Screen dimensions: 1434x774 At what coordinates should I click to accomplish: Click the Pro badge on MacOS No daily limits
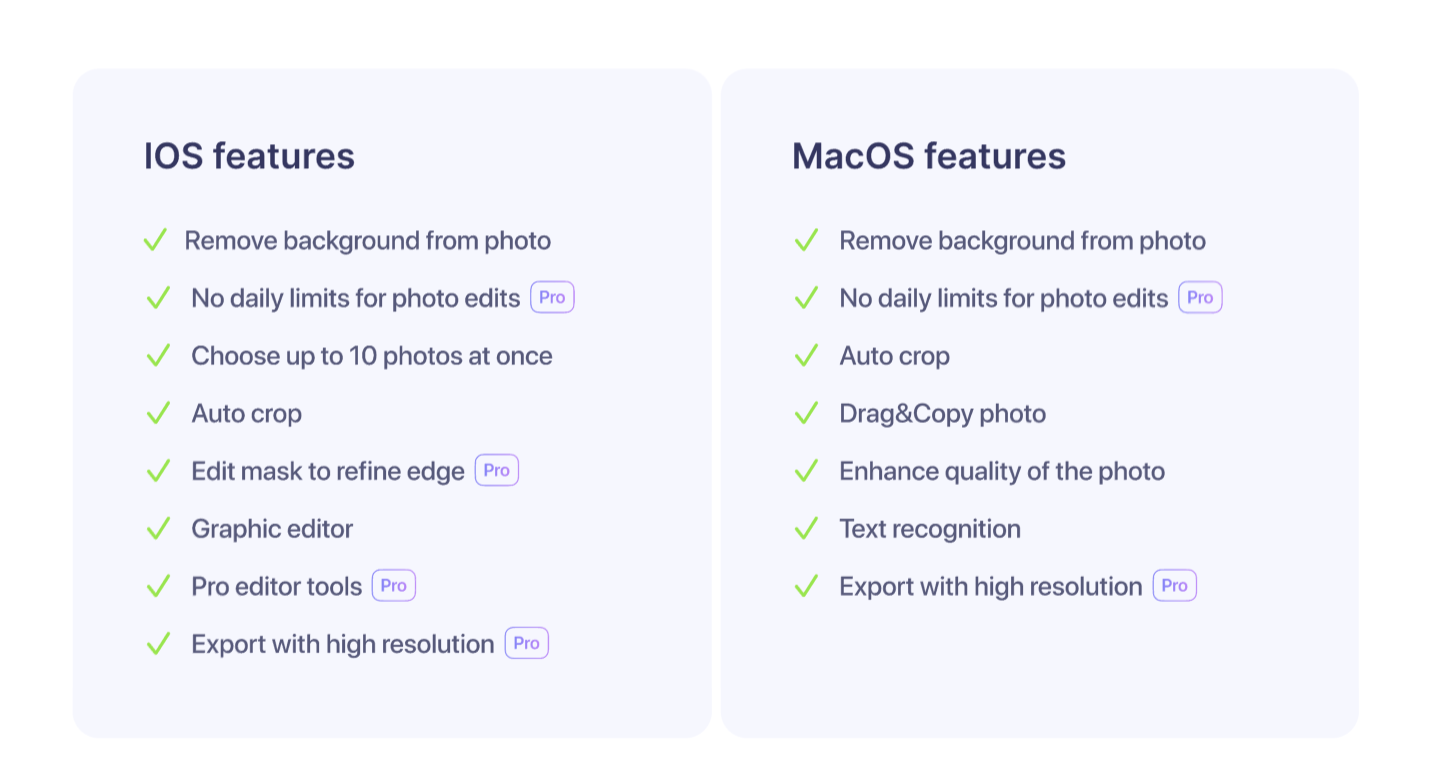click(1200, 298)
